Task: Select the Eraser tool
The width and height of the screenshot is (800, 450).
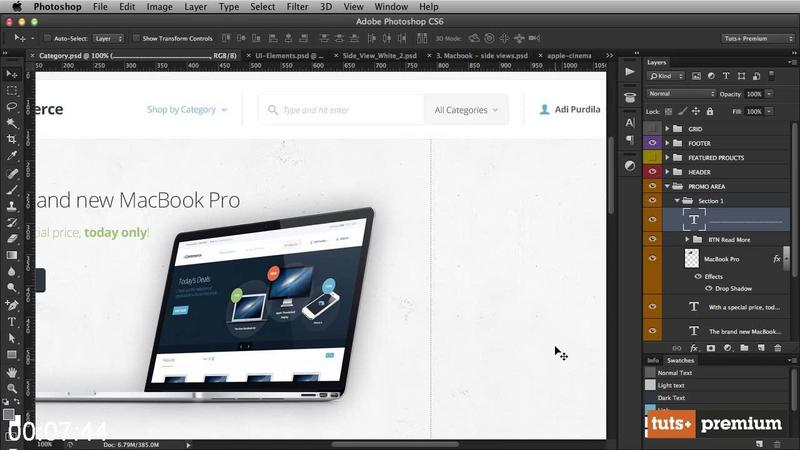Action: 11,239
